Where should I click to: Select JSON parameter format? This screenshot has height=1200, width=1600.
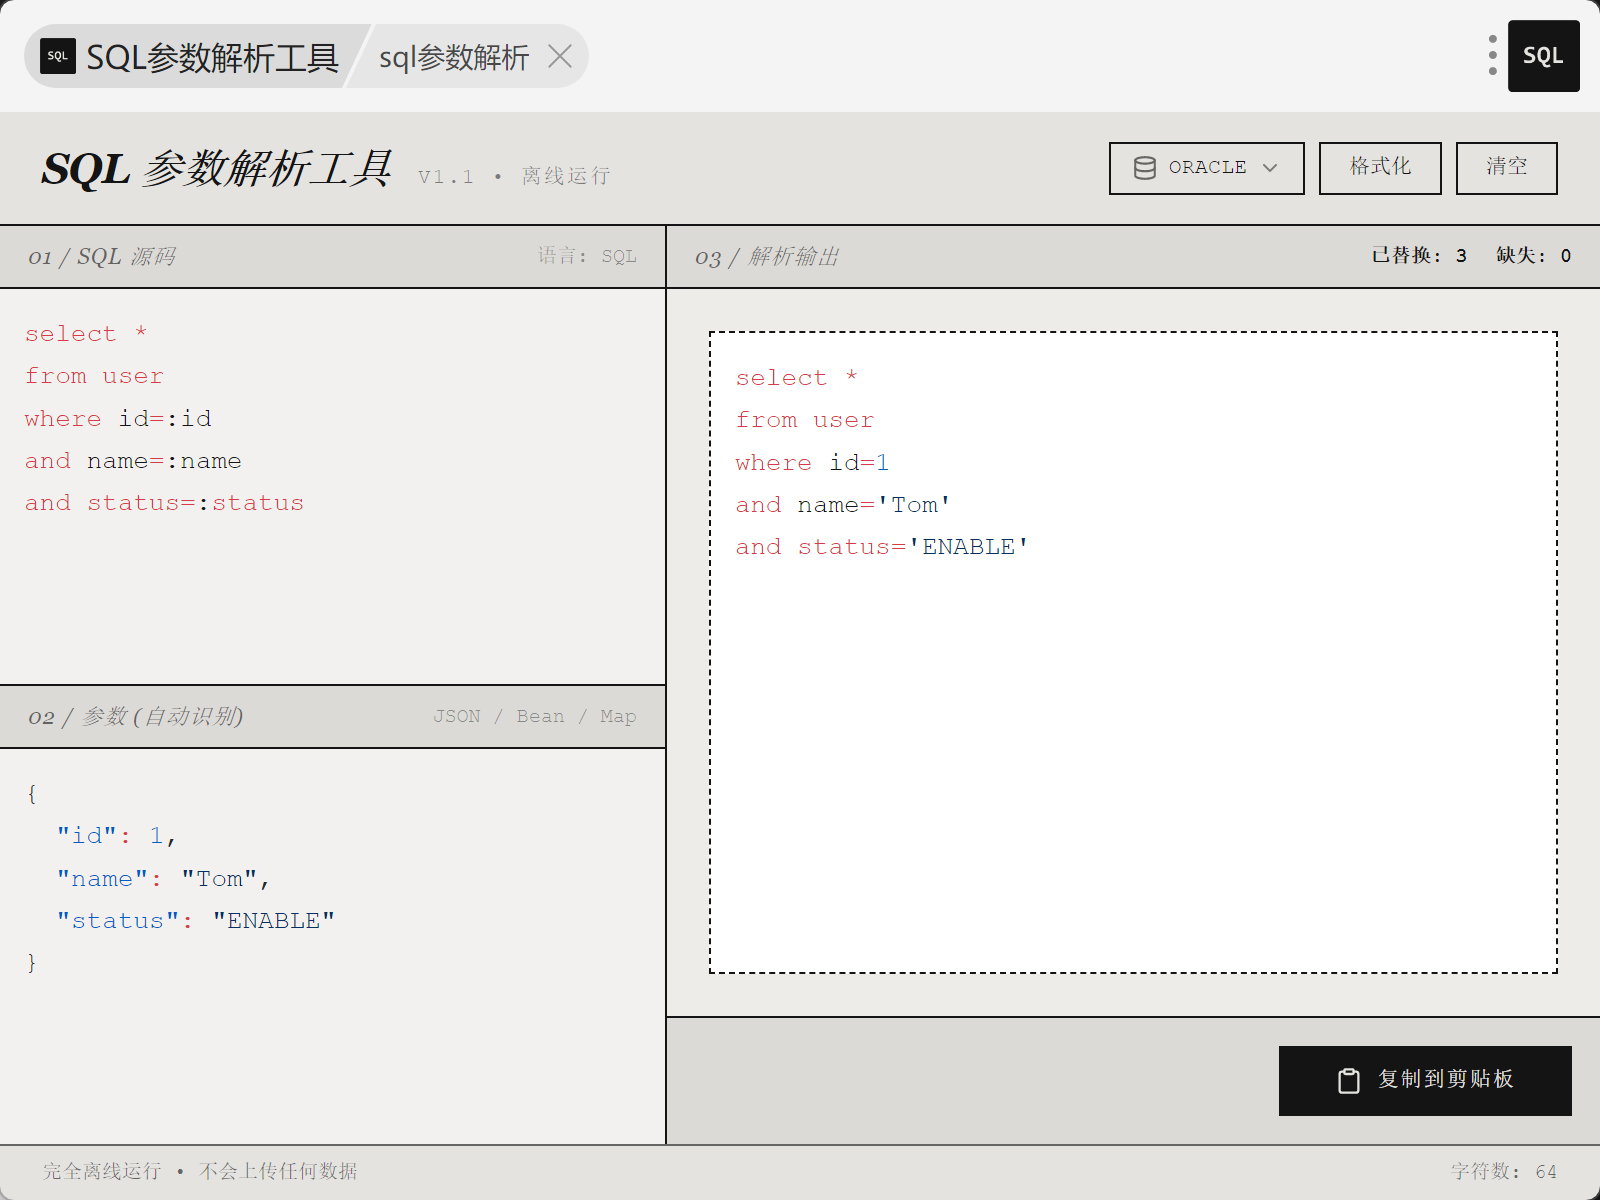(457, 717)
